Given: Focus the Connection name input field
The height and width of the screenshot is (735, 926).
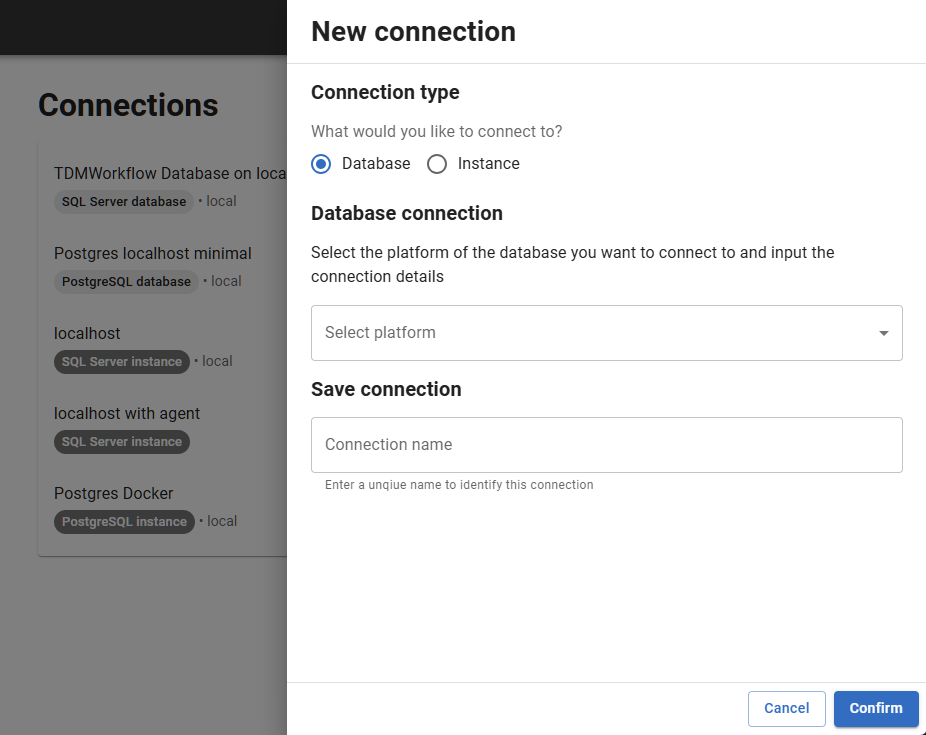Looking at the screenshot, I should 606,445.
